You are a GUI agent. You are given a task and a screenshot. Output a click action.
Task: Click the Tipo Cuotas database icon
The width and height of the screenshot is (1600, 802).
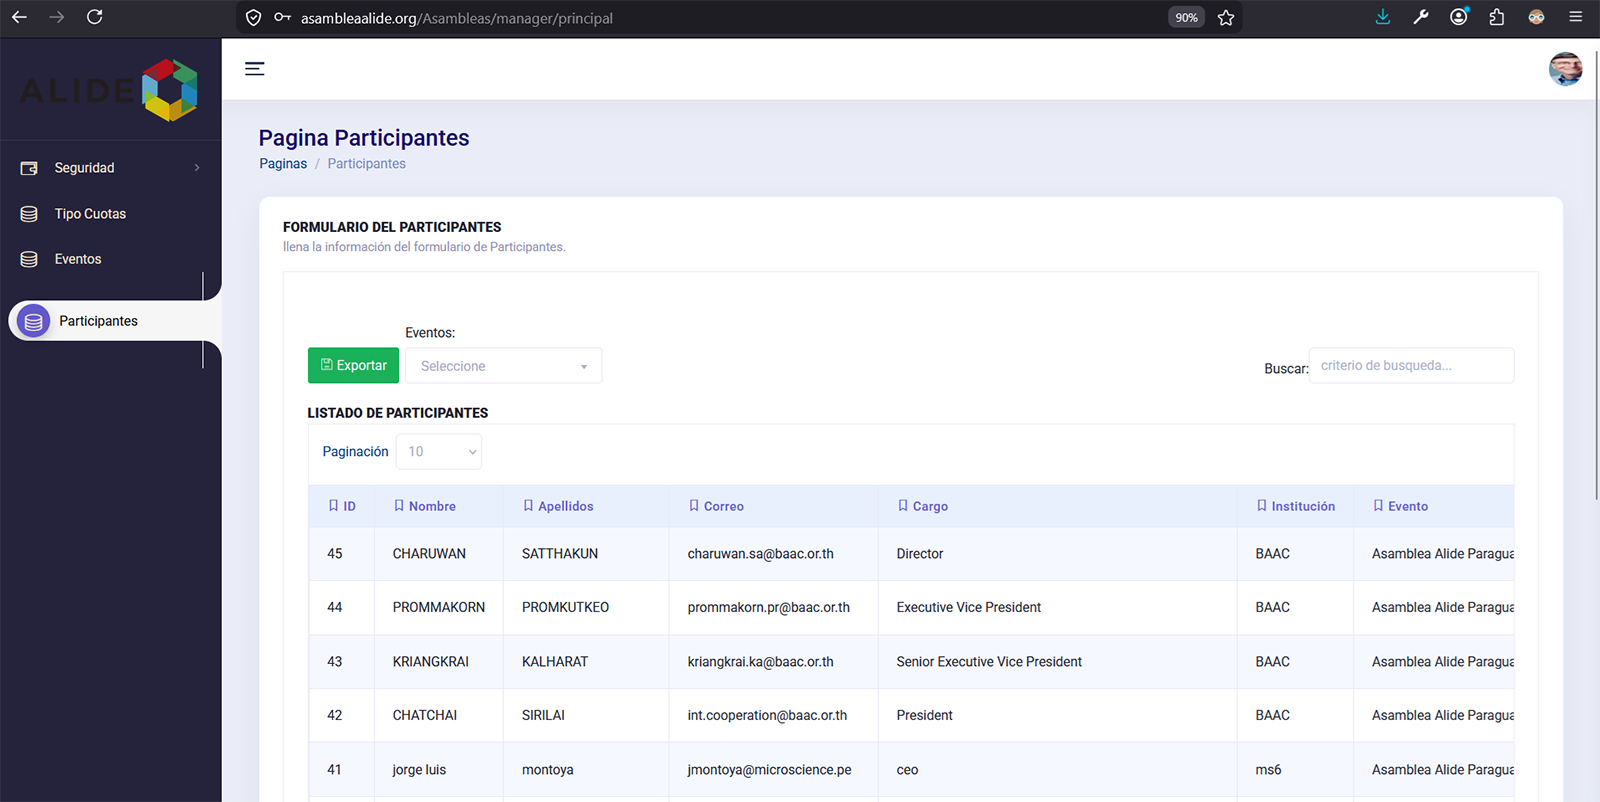(x=29, y=214)
